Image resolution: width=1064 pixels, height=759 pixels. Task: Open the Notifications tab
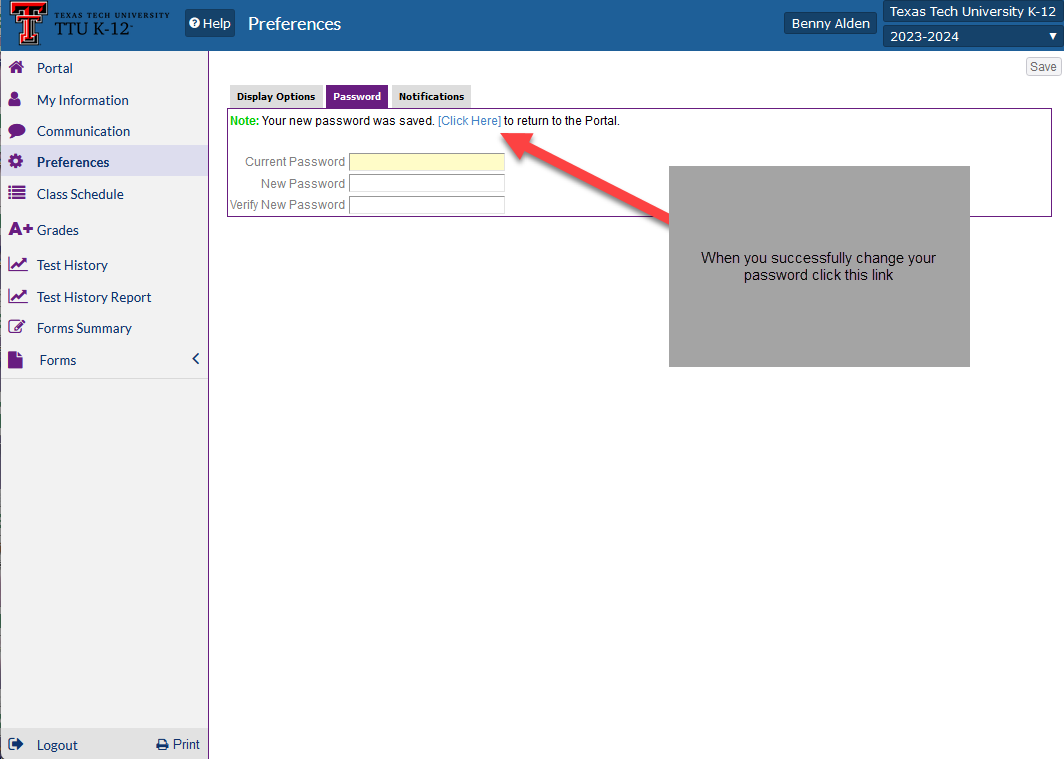point(430,96)
